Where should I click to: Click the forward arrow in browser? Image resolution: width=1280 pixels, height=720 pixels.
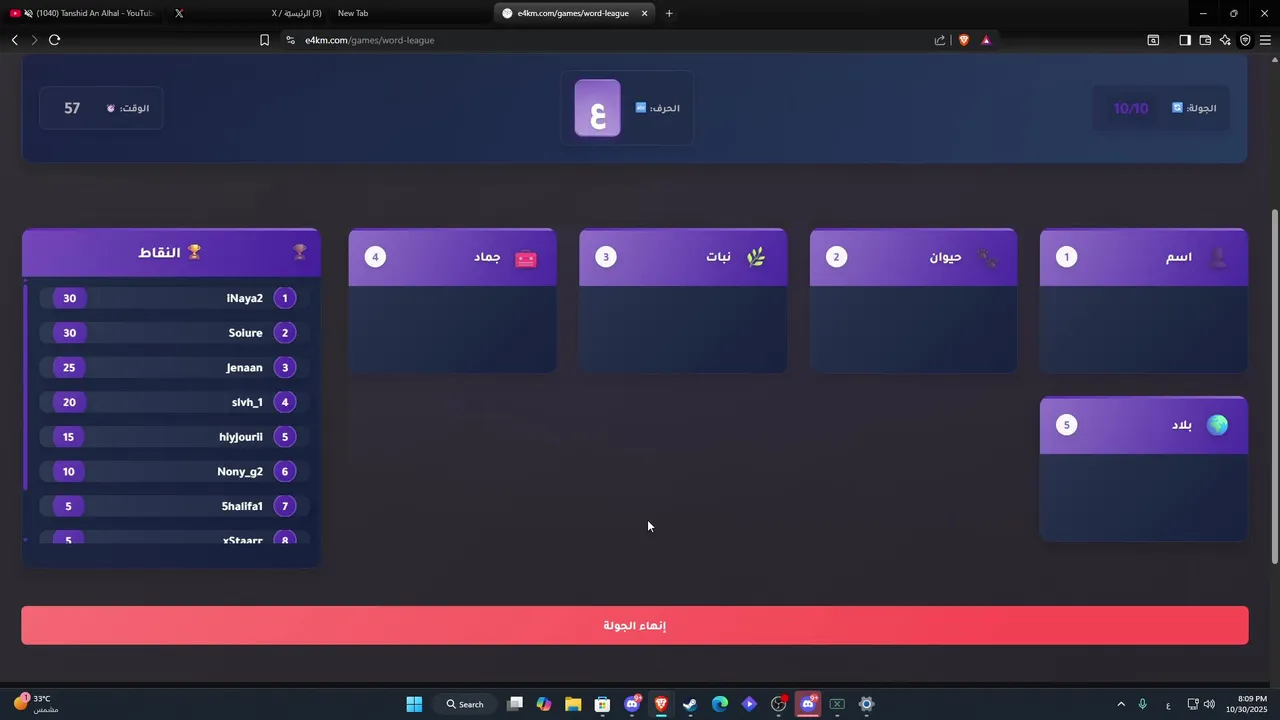(34, 40)
